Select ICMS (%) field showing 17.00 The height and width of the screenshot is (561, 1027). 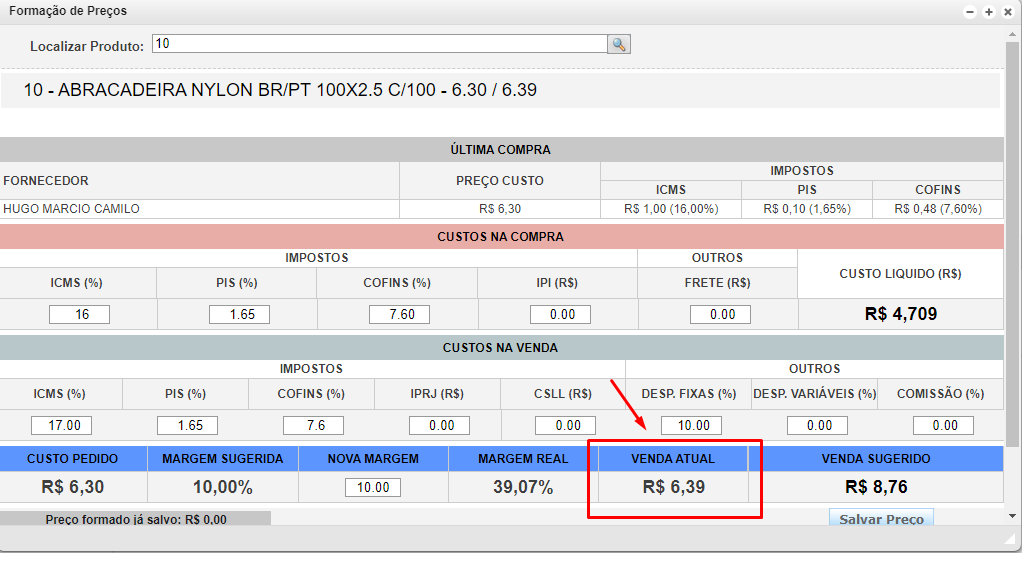pos(61,425)
